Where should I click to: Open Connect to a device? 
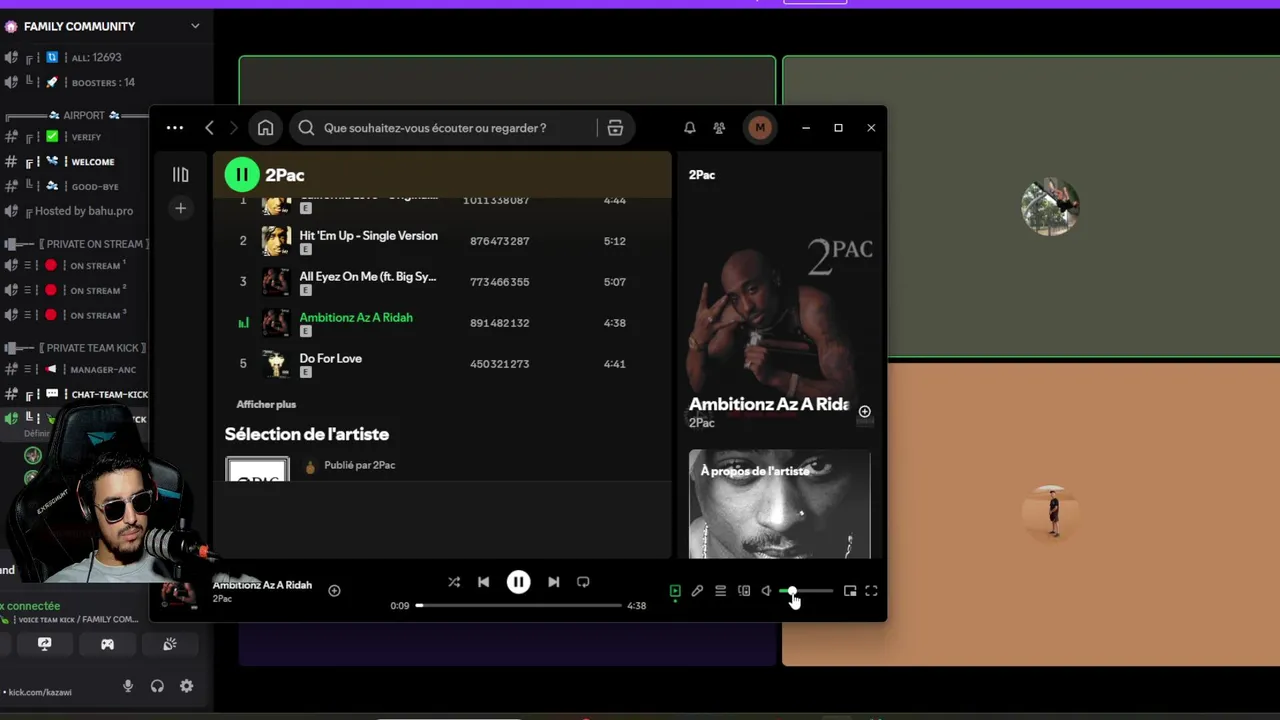pos(744,591)
